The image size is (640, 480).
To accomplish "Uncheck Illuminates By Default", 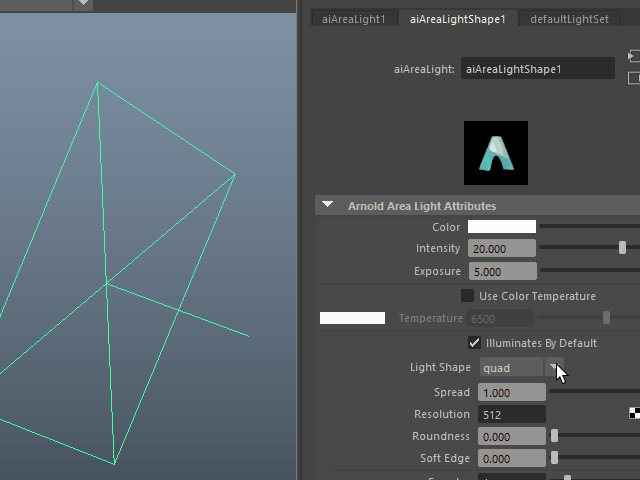I will (475, 343).
